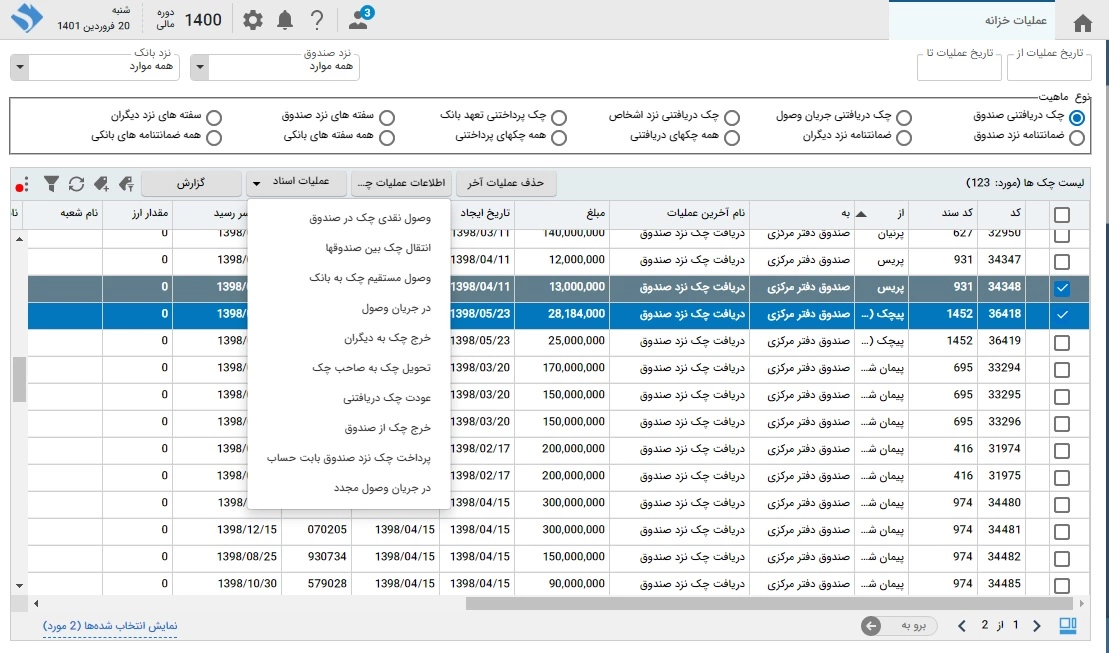This screenshot has height=653, width=1109.
Task: Select the 'سفته های نزد صندوق' radio option
Action: [387, 117]
